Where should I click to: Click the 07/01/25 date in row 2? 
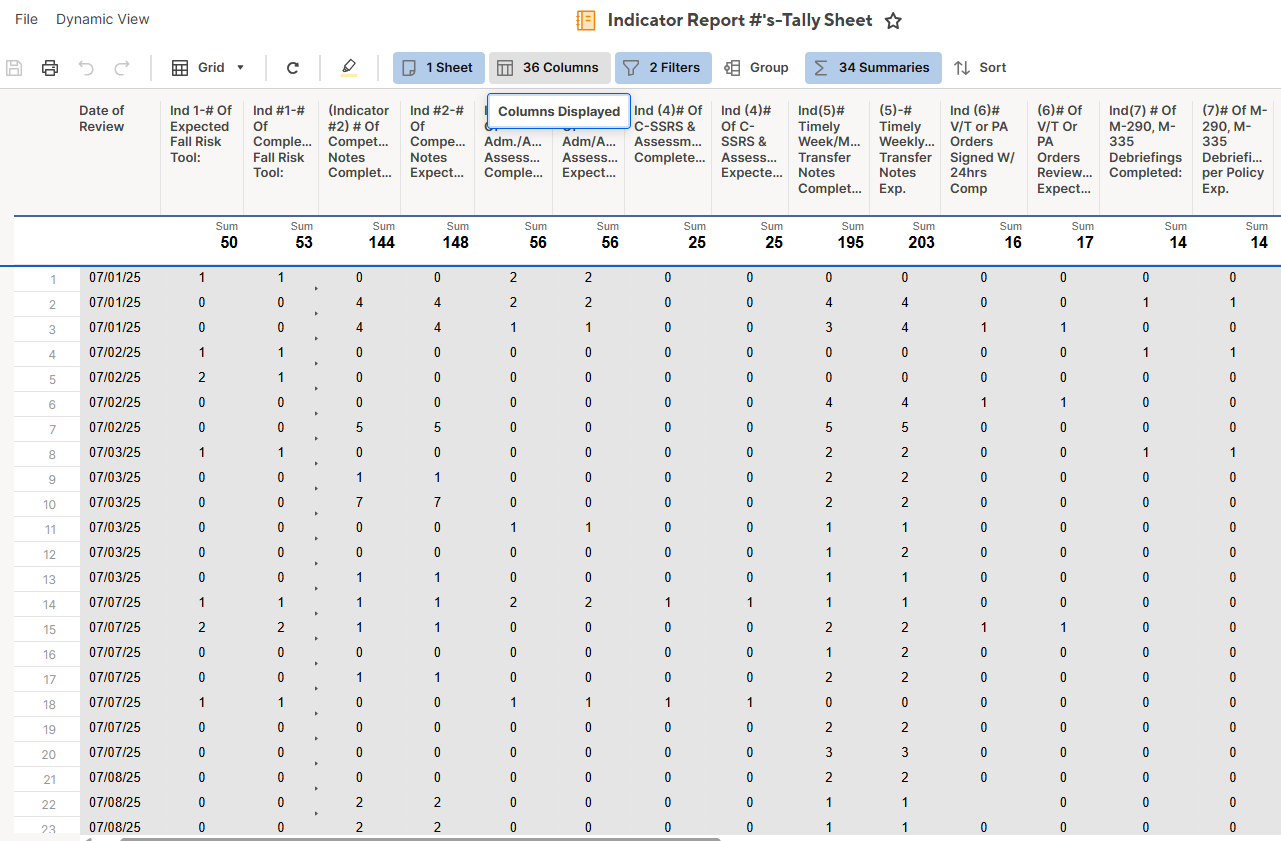click(x=115, y=302)
